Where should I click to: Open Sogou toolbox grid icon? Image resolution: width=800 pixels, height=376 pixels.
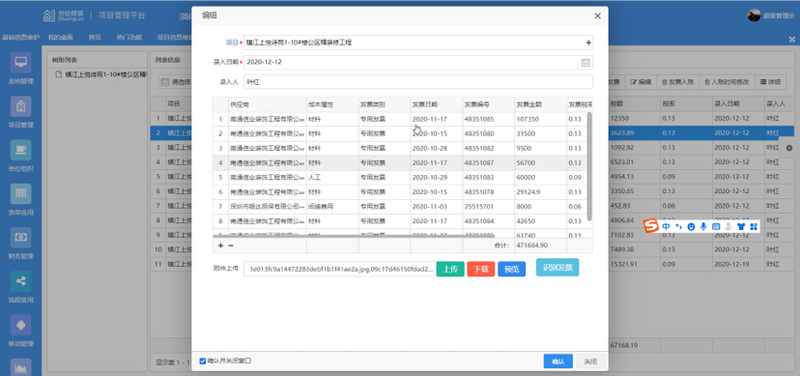tap(753, 227)
